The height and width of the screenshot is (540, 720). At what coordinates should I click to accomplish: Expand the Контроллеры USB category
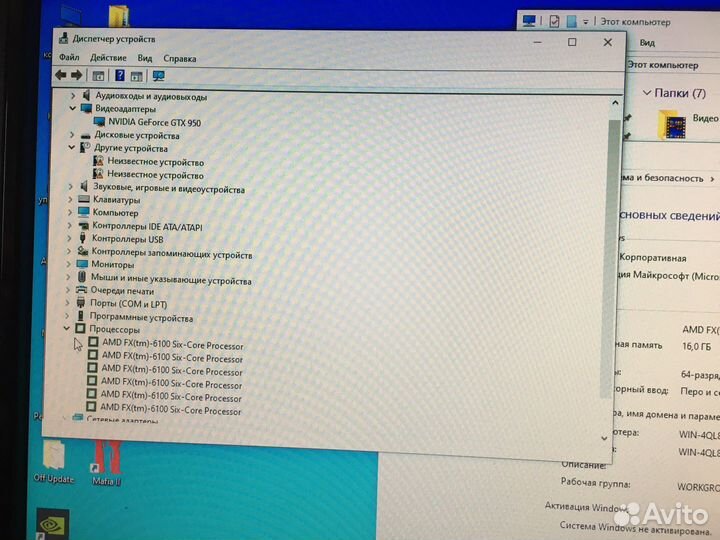70,240
